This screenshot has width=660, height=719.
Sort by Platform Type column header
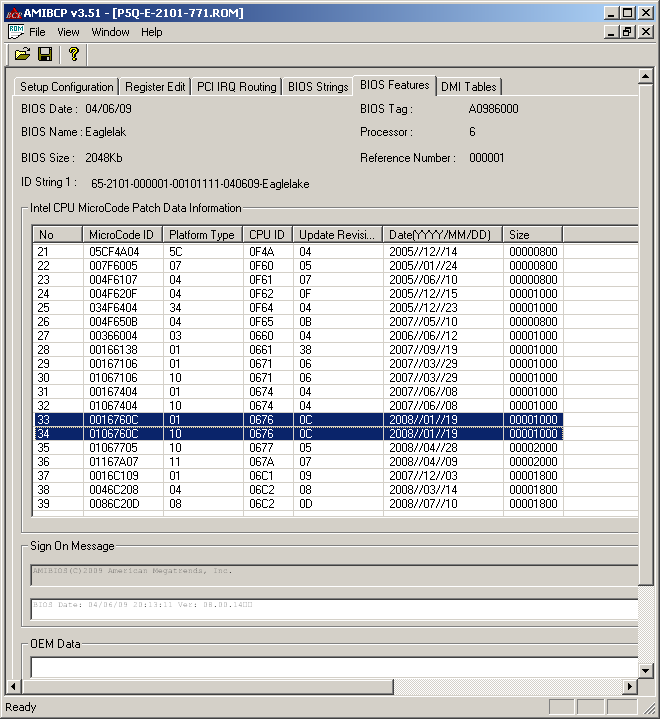[203, 234]
